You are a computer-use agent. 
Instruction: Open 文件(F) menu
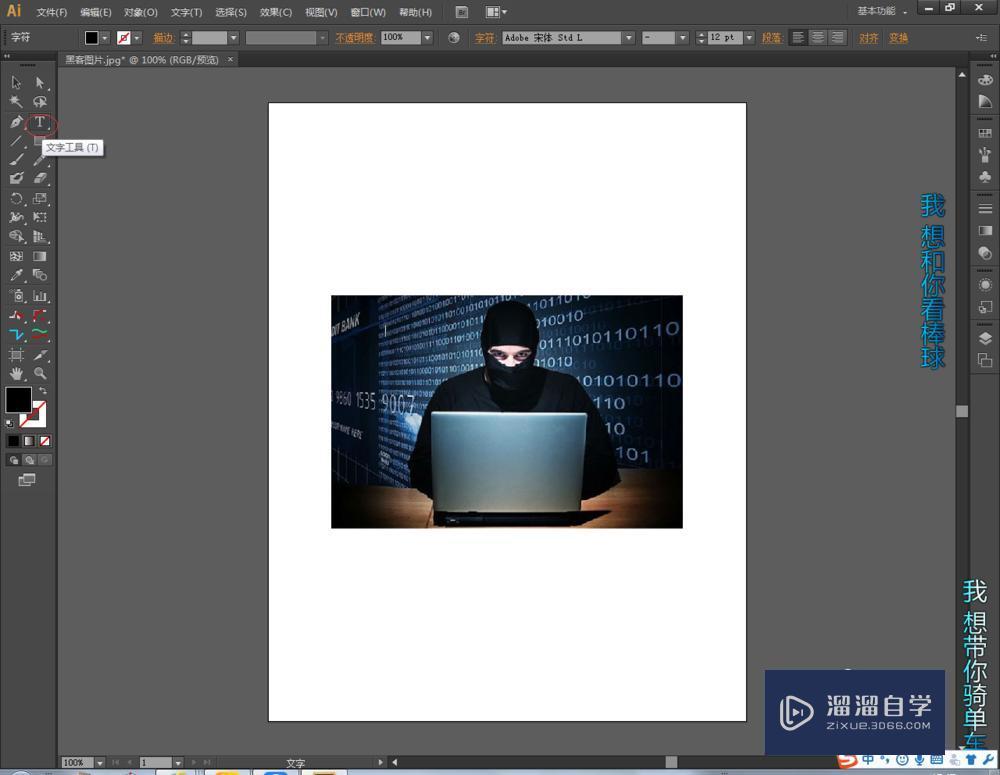pyautogui.click(x=52, y=13)
